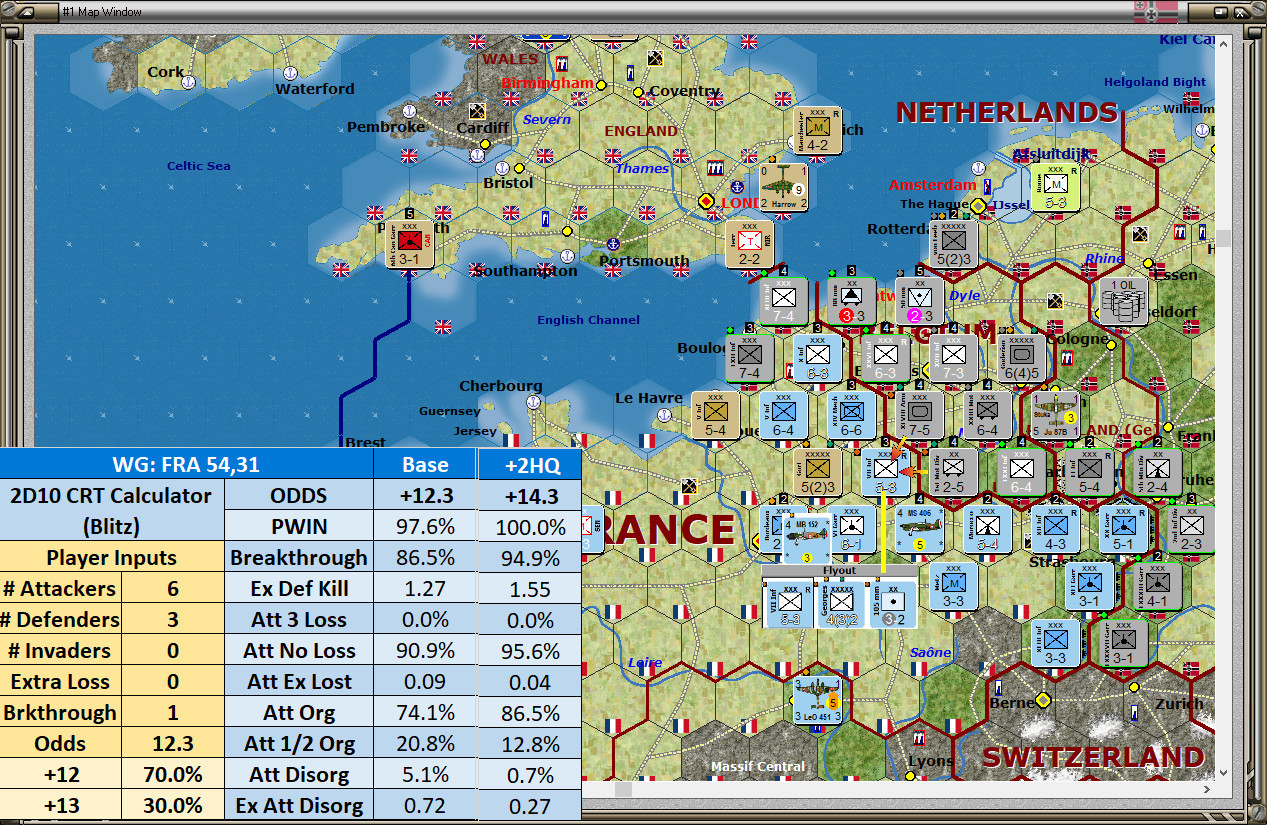Select the white Territorial 2-2 counter near Portsmouth

tap(750, 245)
